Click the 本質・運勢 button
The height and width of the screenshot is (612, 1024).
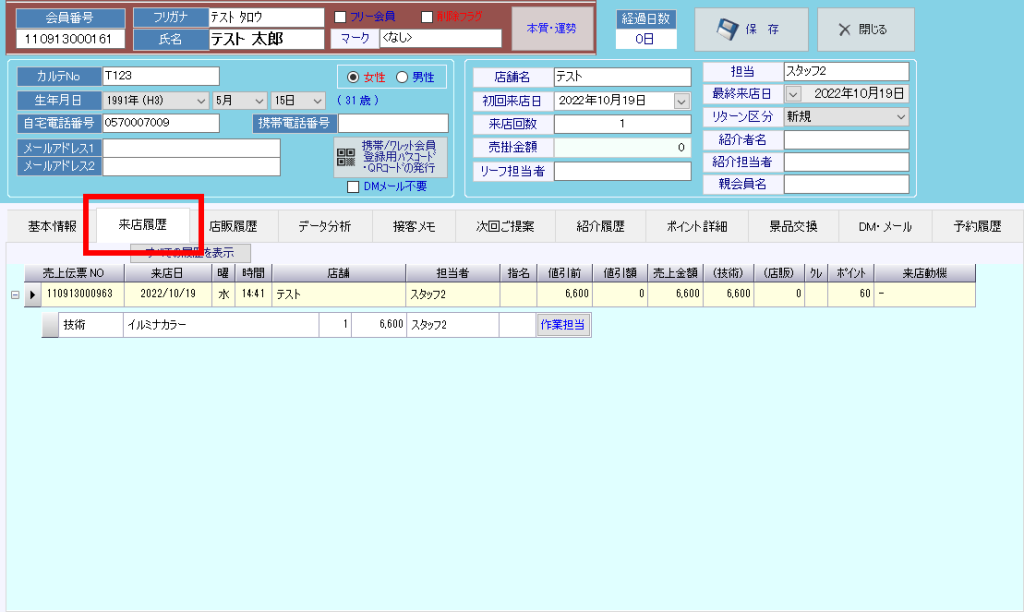click(551, 28)
